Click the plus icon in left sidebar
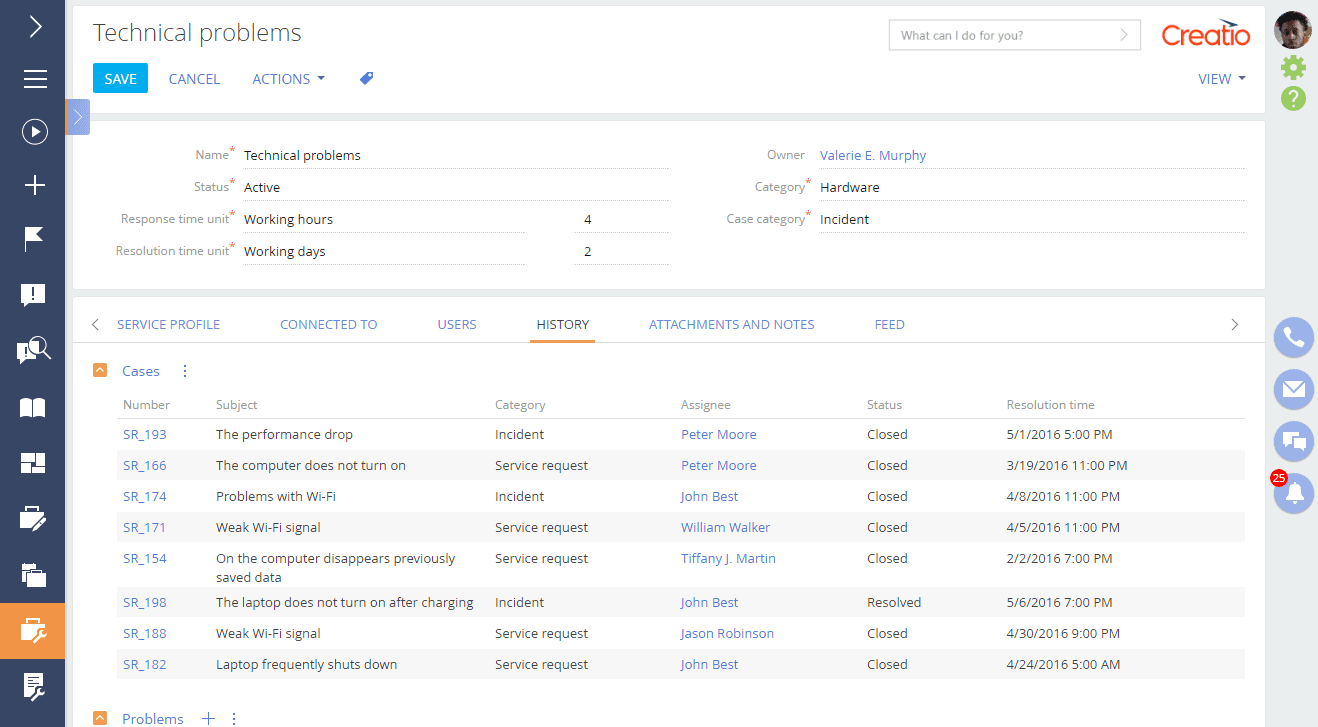Image resolution: width=1318 pixels, height=727 pixels. (x=35, y=185)
